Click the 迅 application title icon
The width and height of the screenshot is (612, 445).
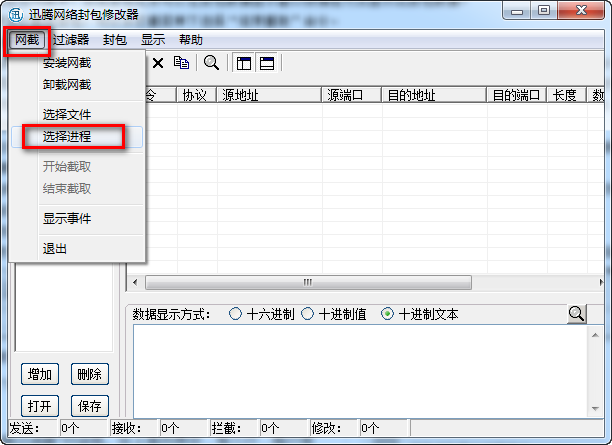point(16,15)
